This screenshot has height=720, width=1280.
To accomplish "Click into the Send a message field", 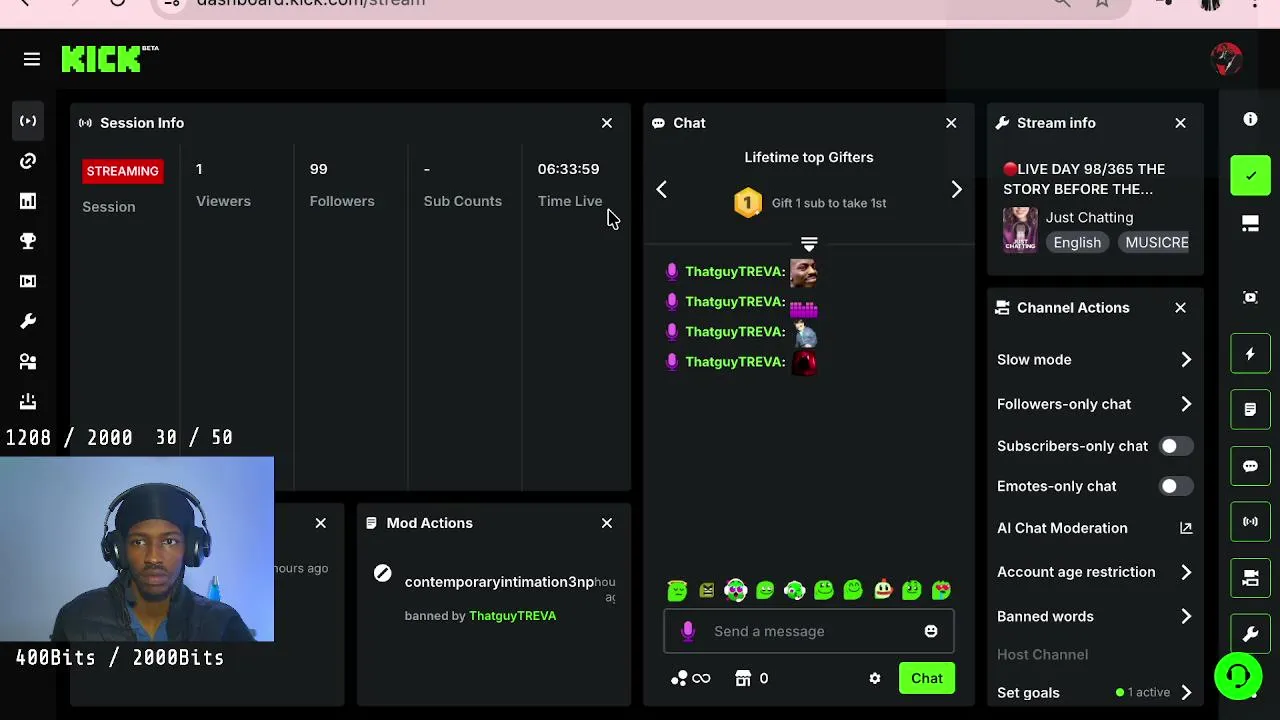I will coord(808,631).
